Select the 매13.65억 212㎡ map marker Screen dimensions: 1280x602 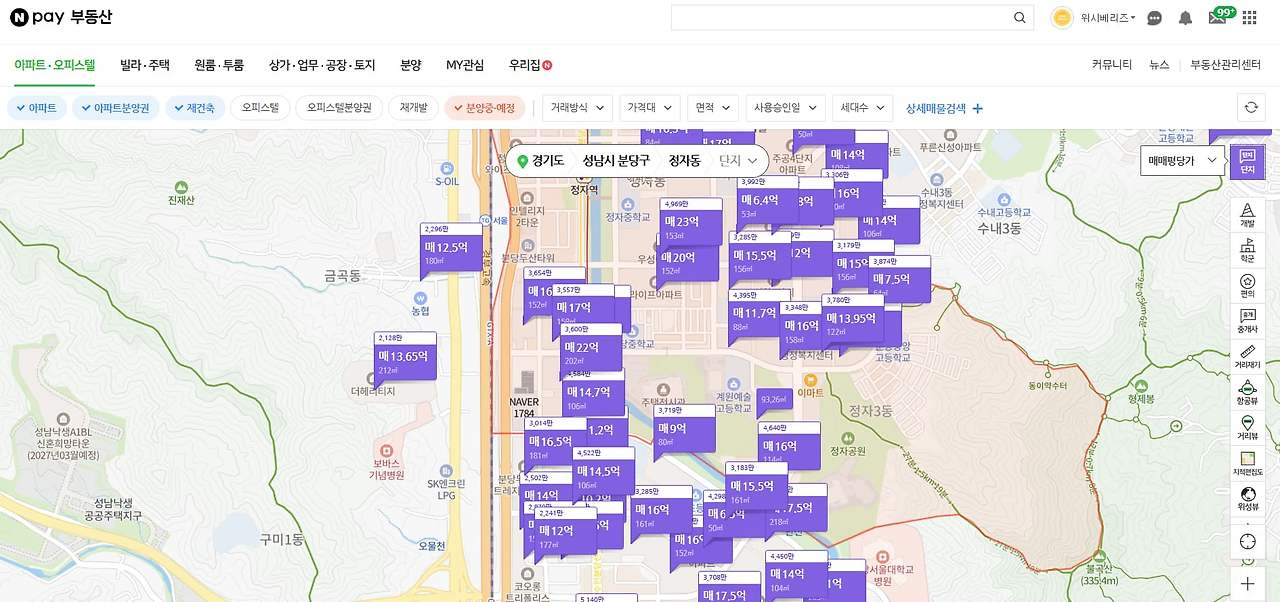coord(405,360)
